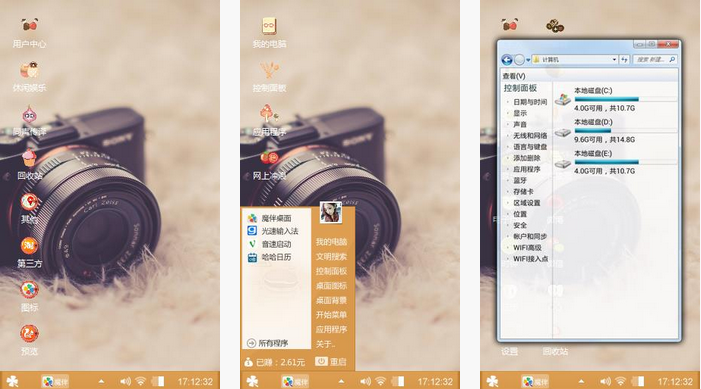Launch 音速启动 from the start menu
Image resolution: width=701 pixels, height=389 pixels.
[x=270, y=244]
